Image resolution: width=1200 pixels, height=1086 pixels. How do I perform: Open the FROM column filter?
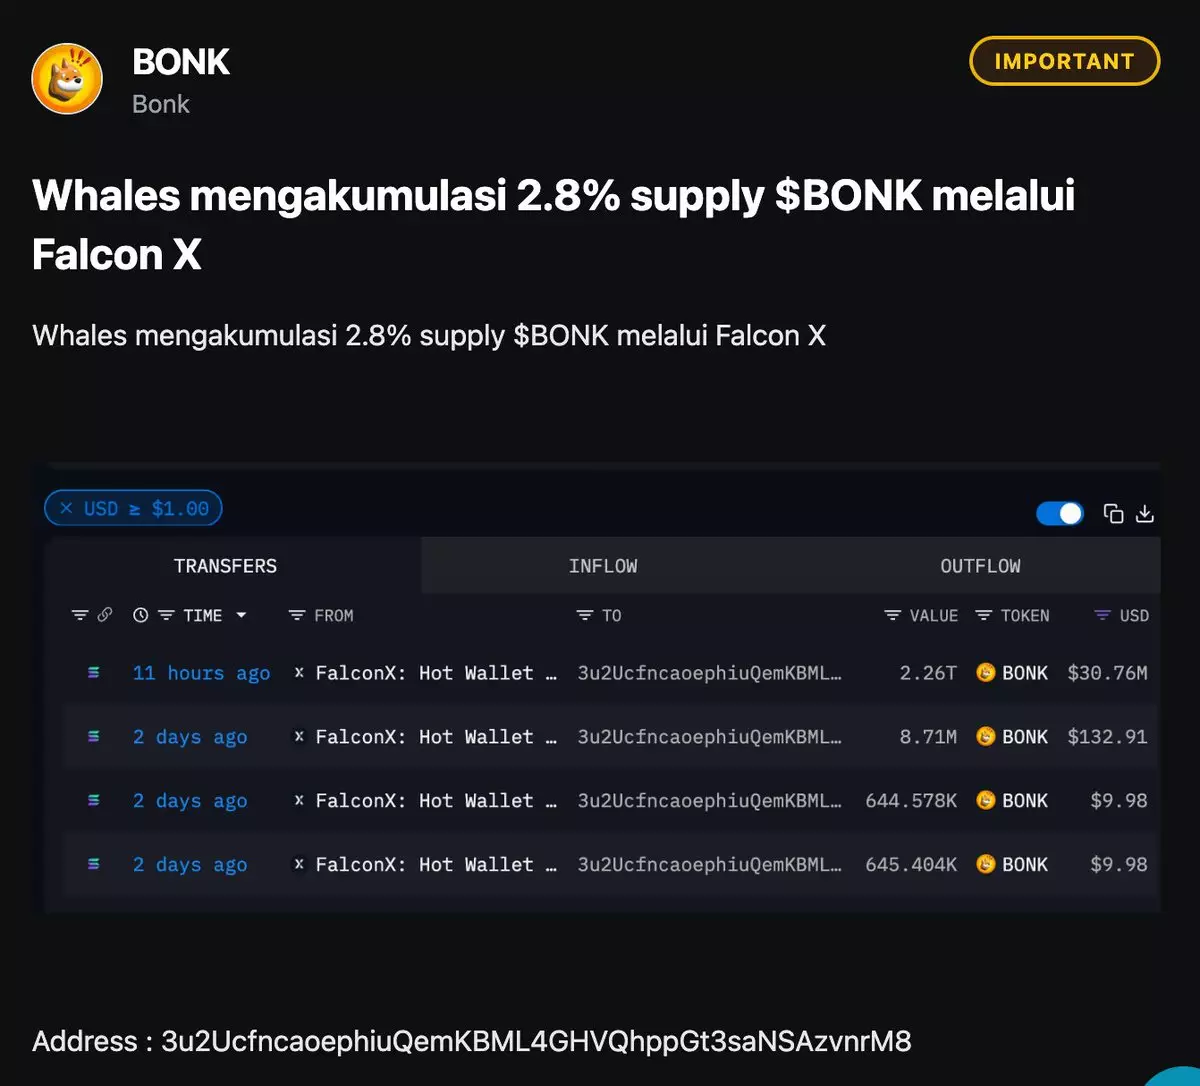297,616
